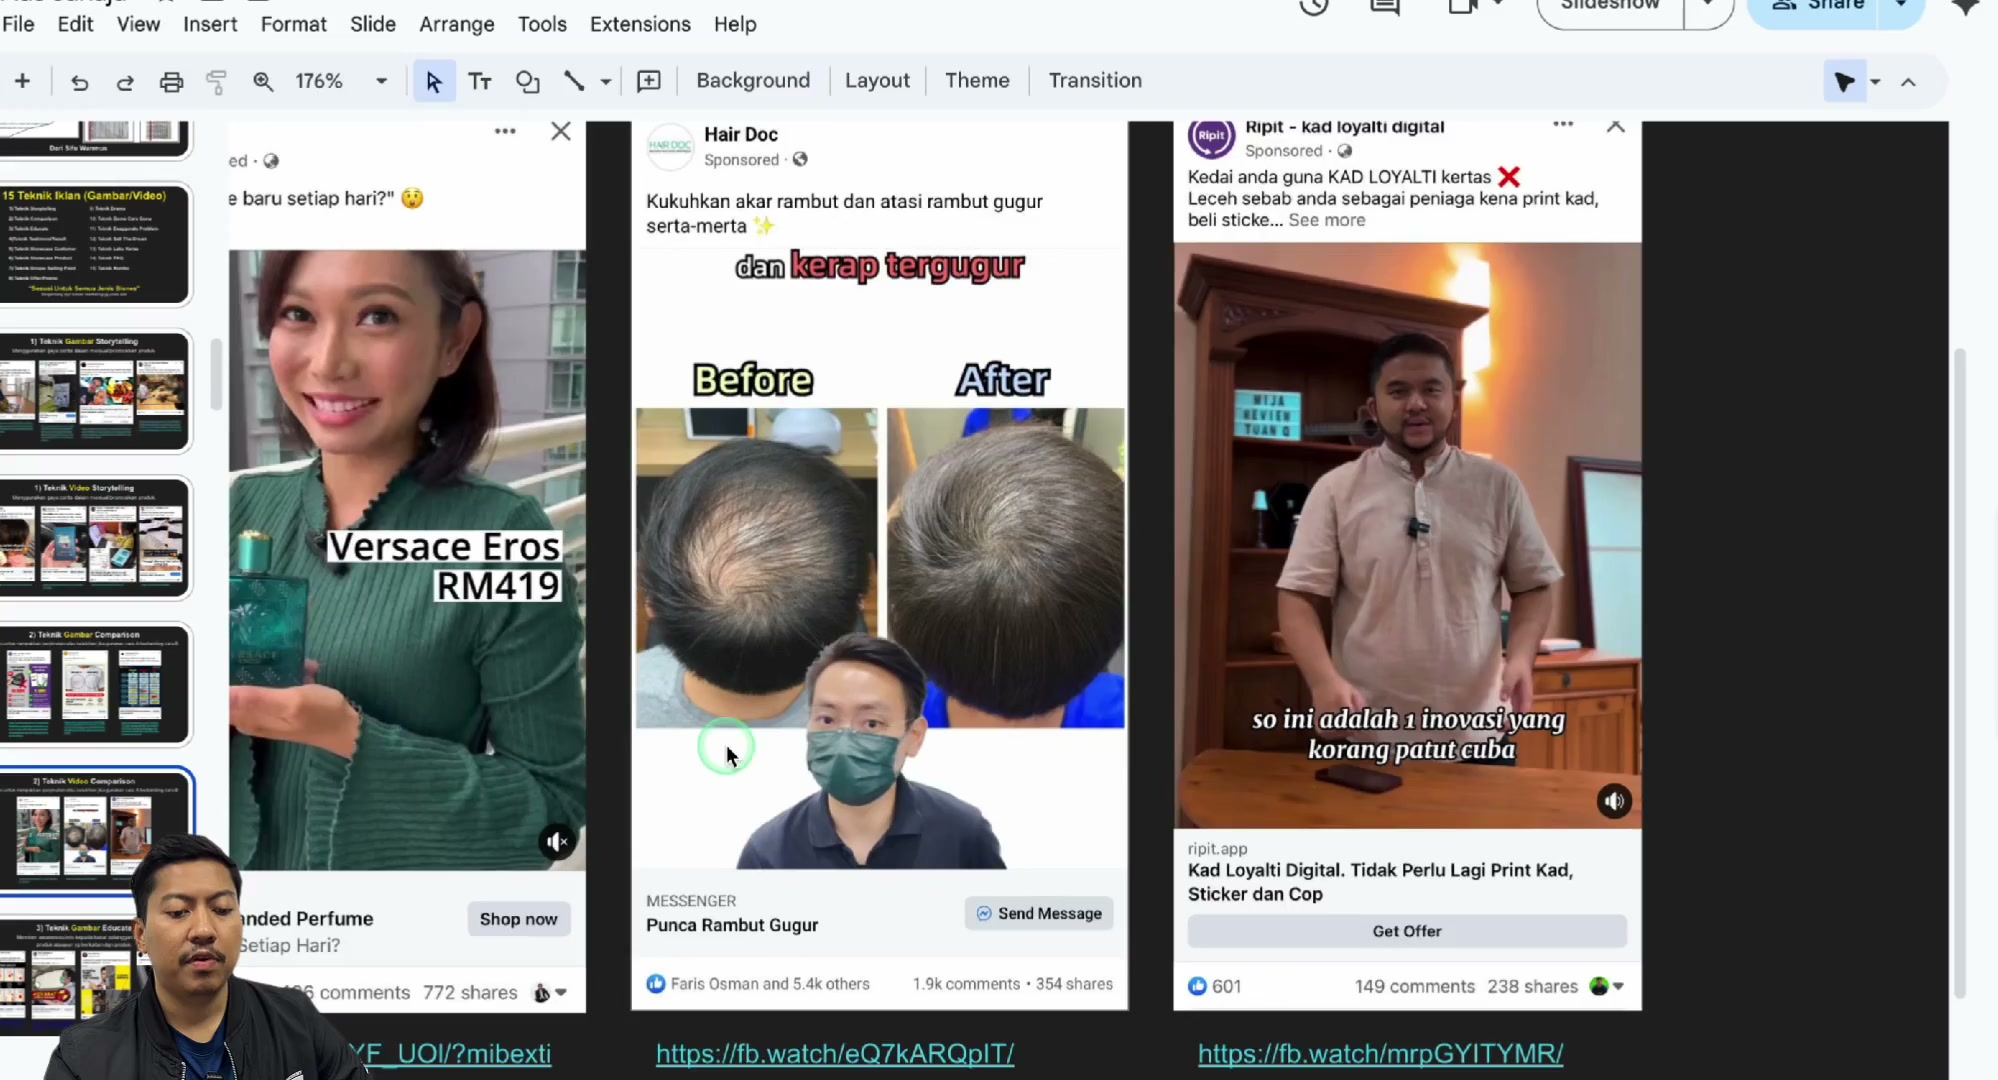
Task: Click the Redo arrow in the toolbar
Action: click(x=125, y=82)
